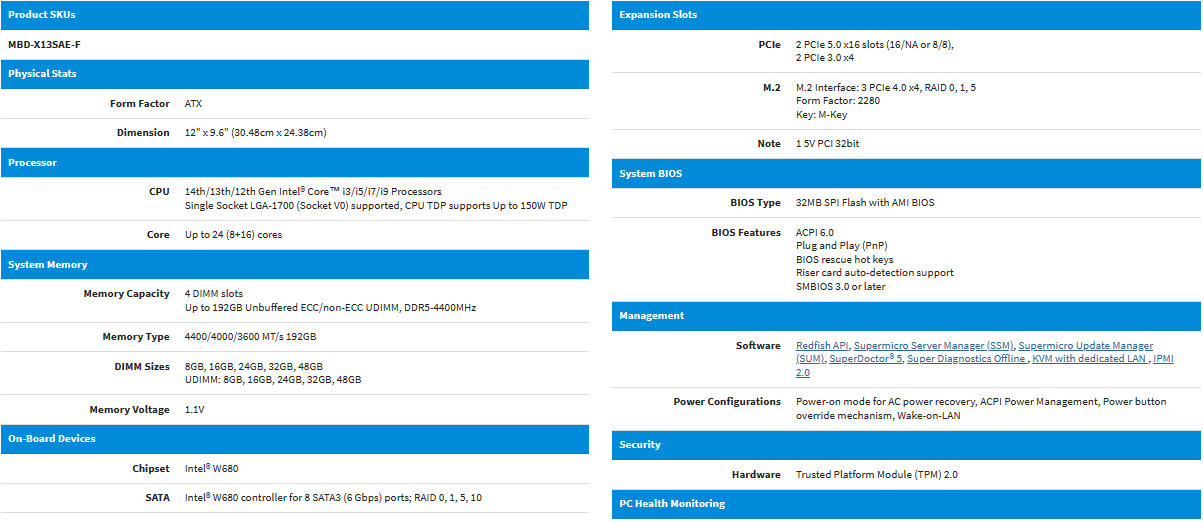This screenshot has height=522, width=1203.
Task: Click the 1.1V memory voltage value
Action: point(194,410)
